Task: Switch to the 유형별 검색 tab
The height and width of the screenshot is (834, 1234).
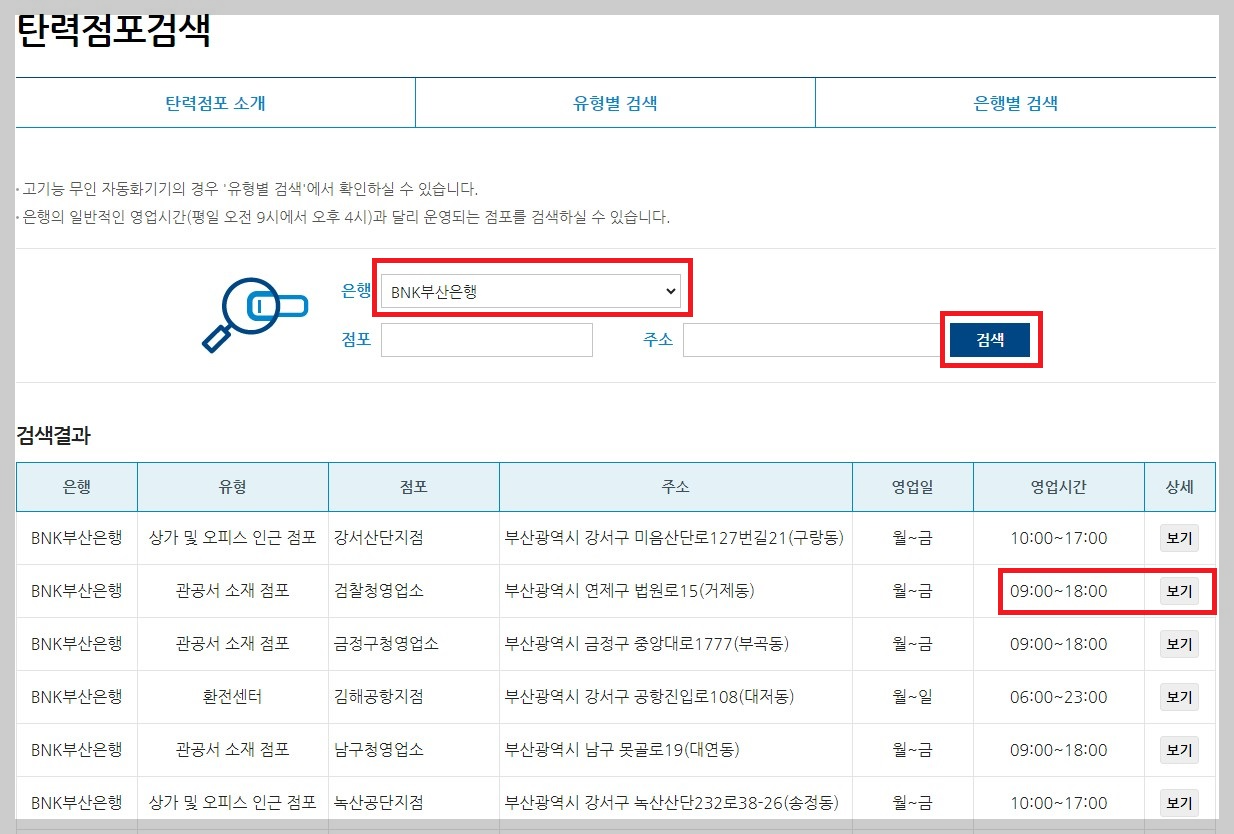Action: (615, 102)
